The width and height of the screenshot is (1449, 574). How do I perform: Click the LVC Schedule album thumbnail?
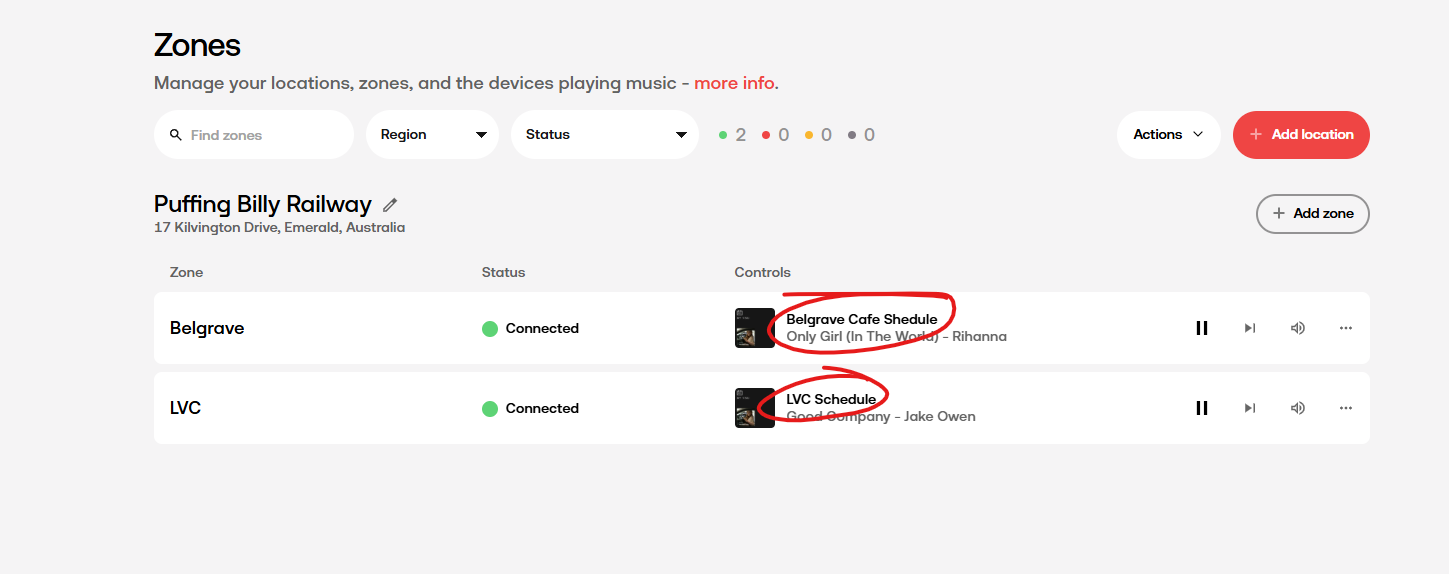click(755, 408)
